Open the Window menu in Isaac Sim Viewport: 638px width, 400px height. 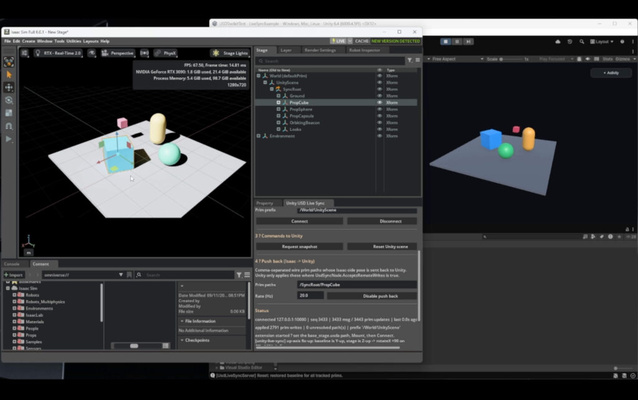point(45,41)
